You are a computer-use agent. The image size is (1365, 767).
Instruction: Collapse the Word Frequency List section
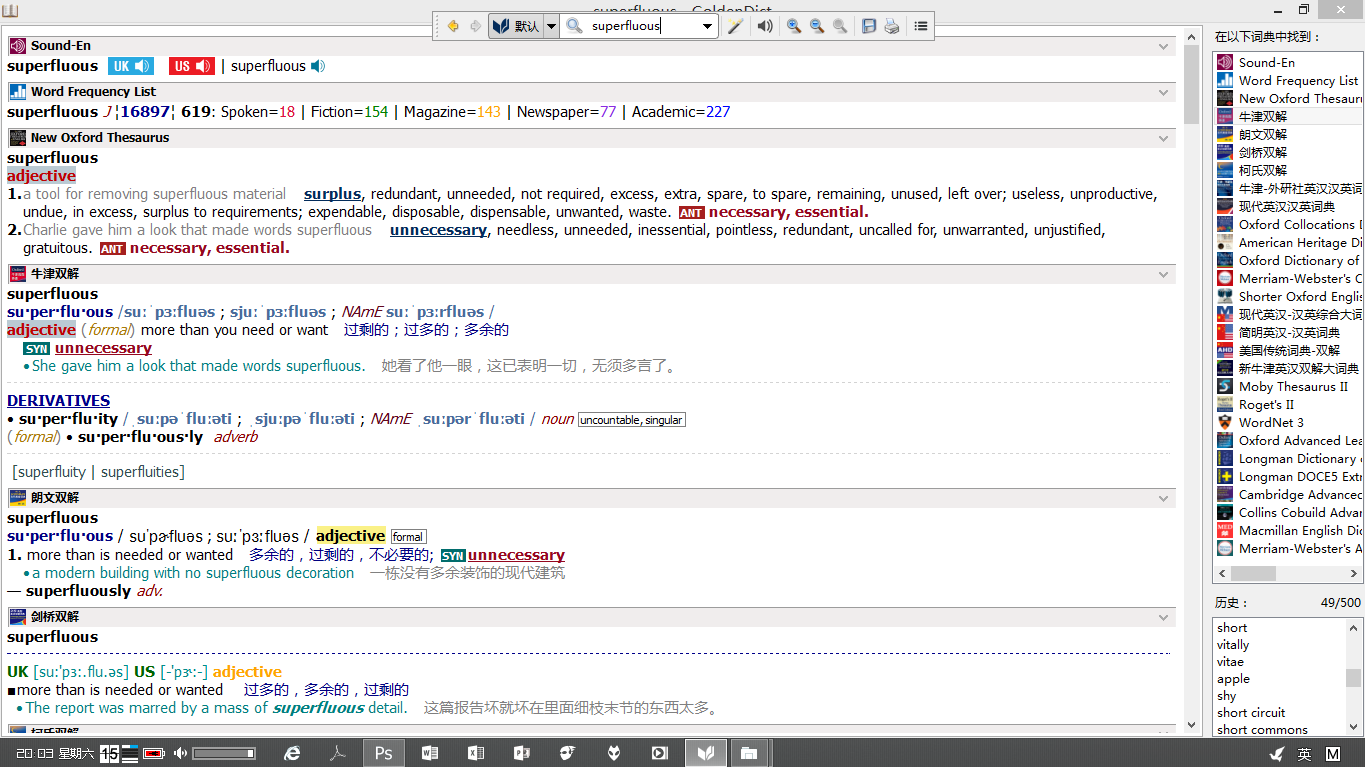(x=1163, y=92)
